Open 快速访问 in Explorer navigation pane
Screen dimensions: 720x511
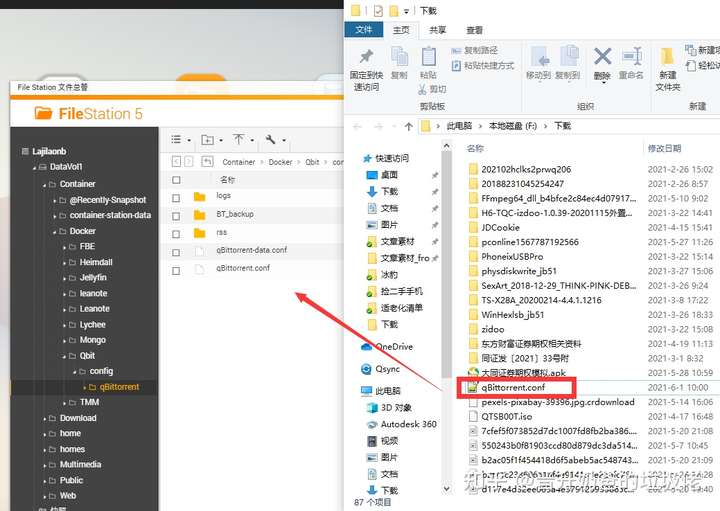(x=392, y=158)
